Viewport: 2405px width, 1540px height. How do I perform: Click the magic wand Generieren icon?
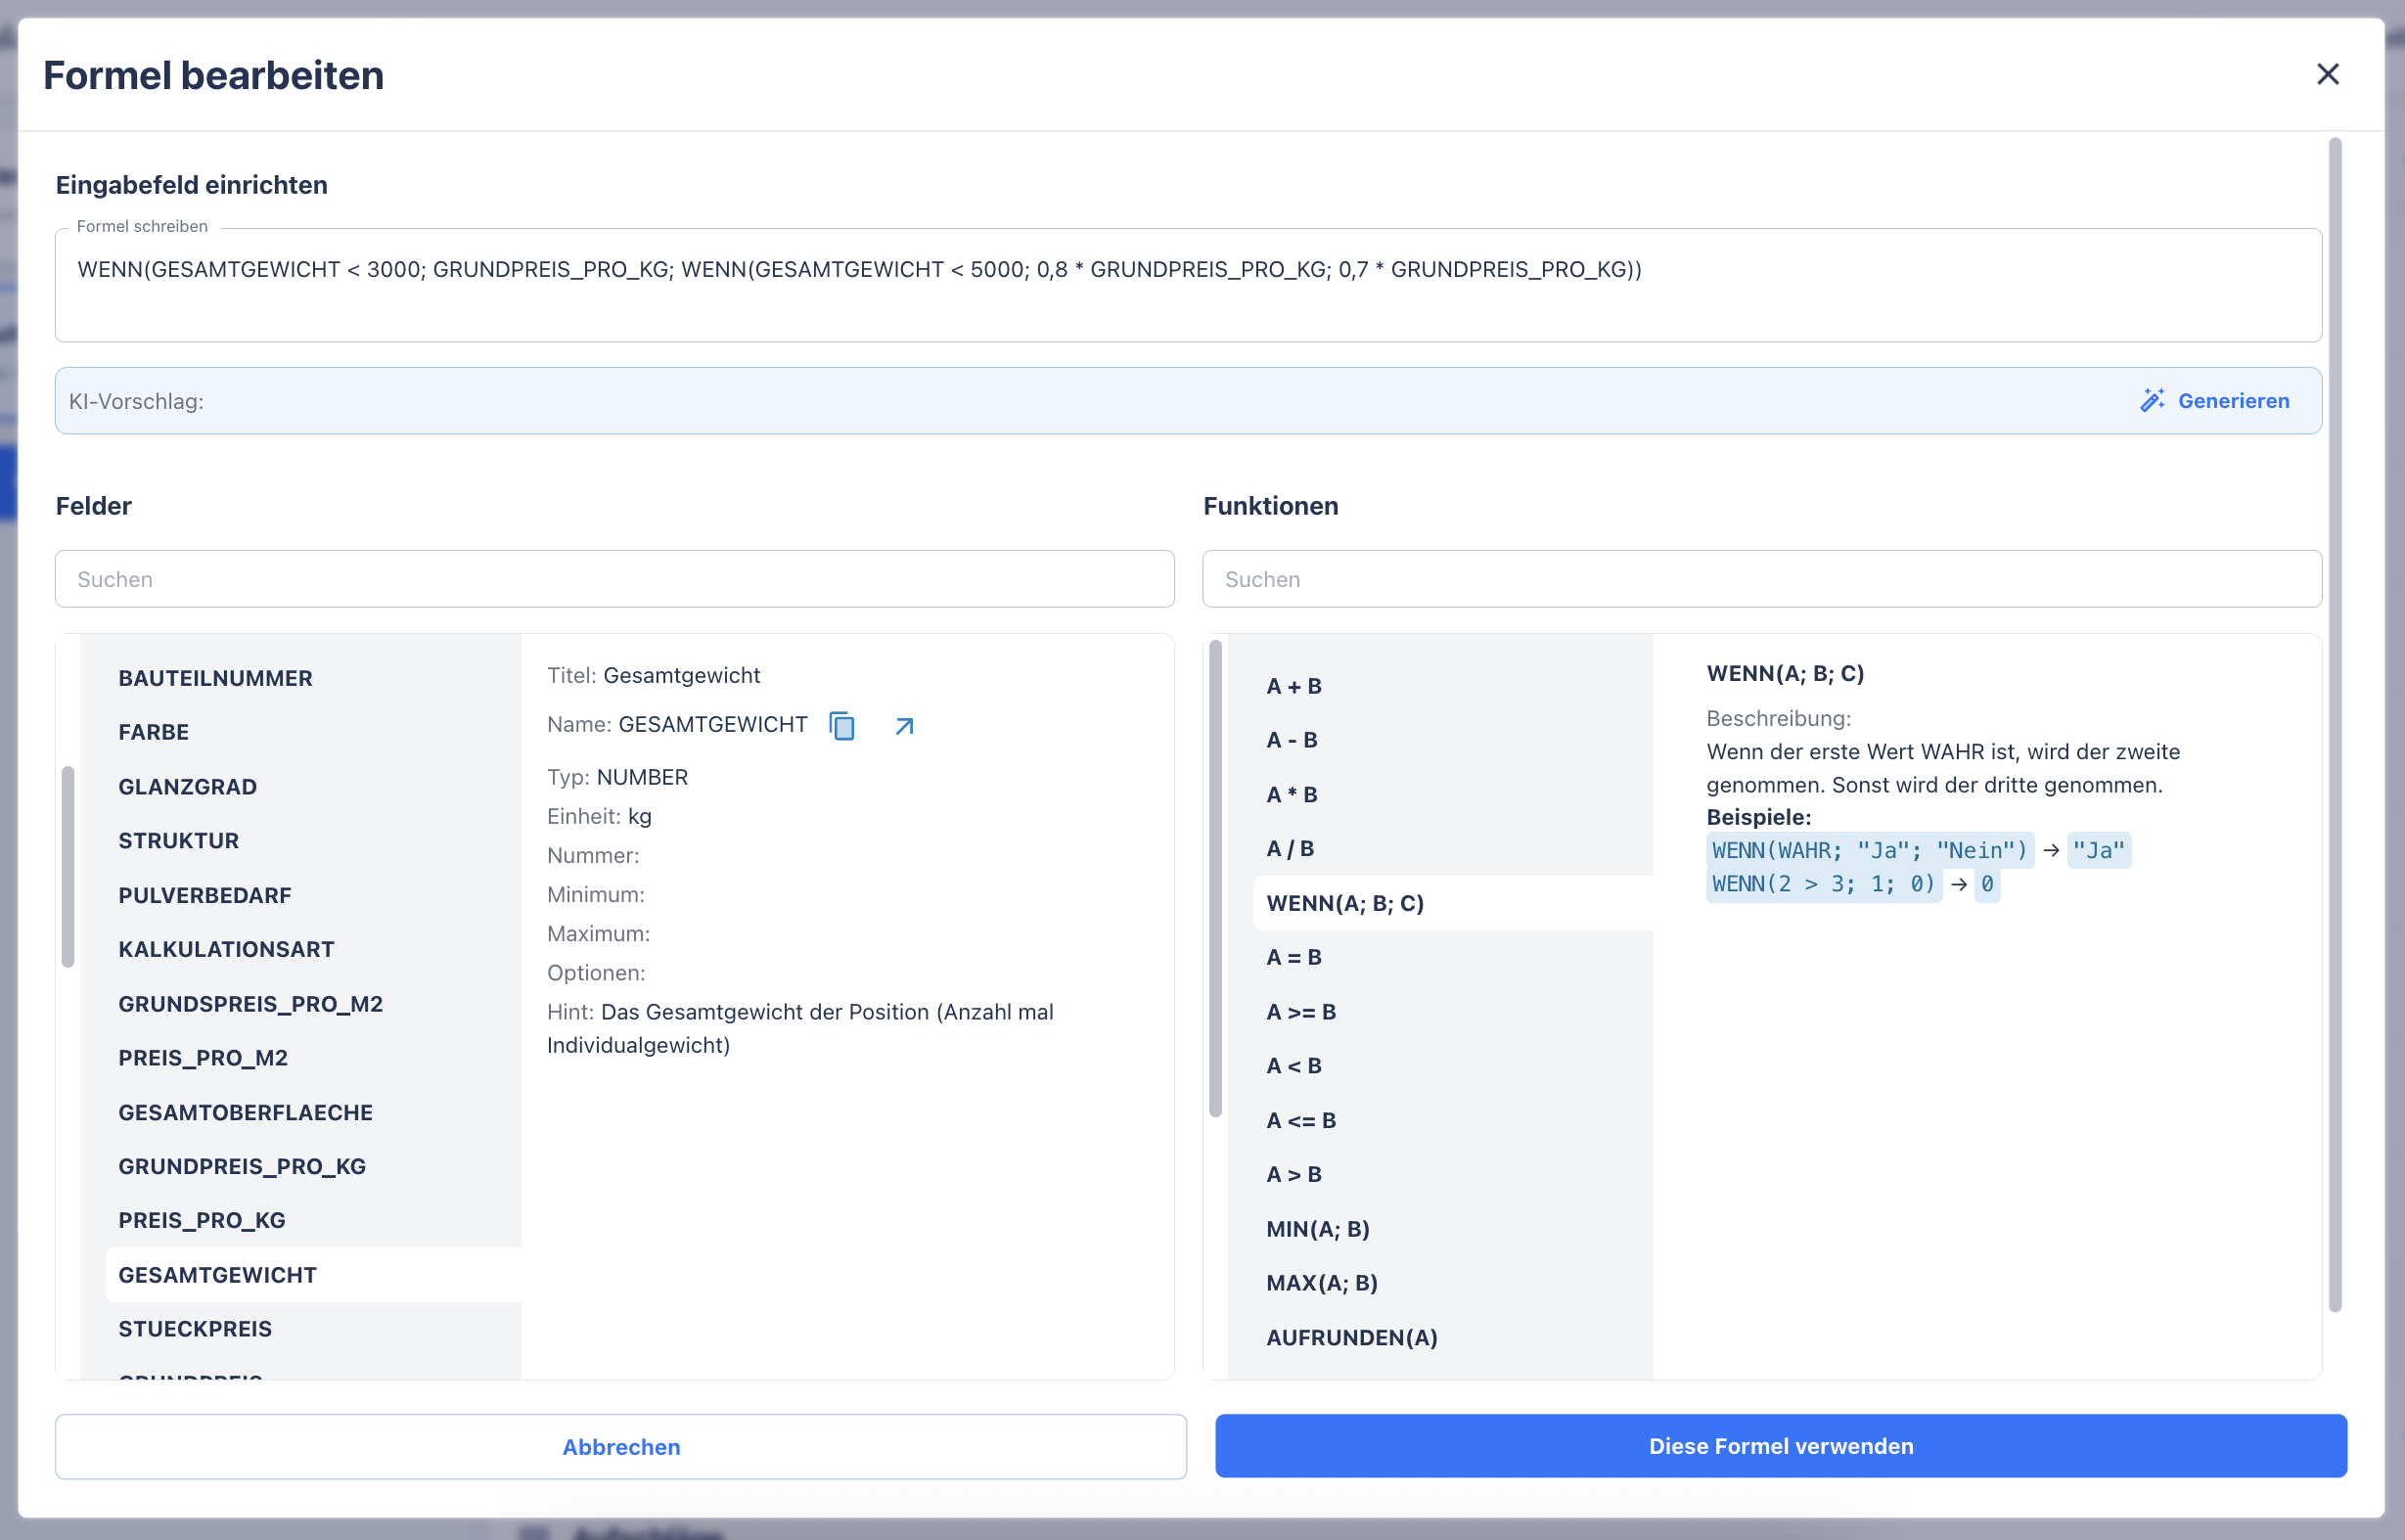(2152, 401)
